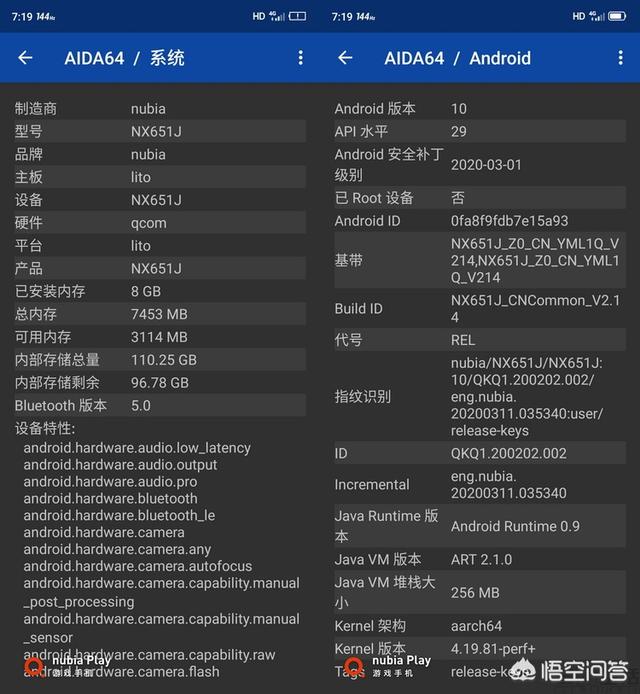Select android.hardware.bluetooth_le entry

point(120,515)
